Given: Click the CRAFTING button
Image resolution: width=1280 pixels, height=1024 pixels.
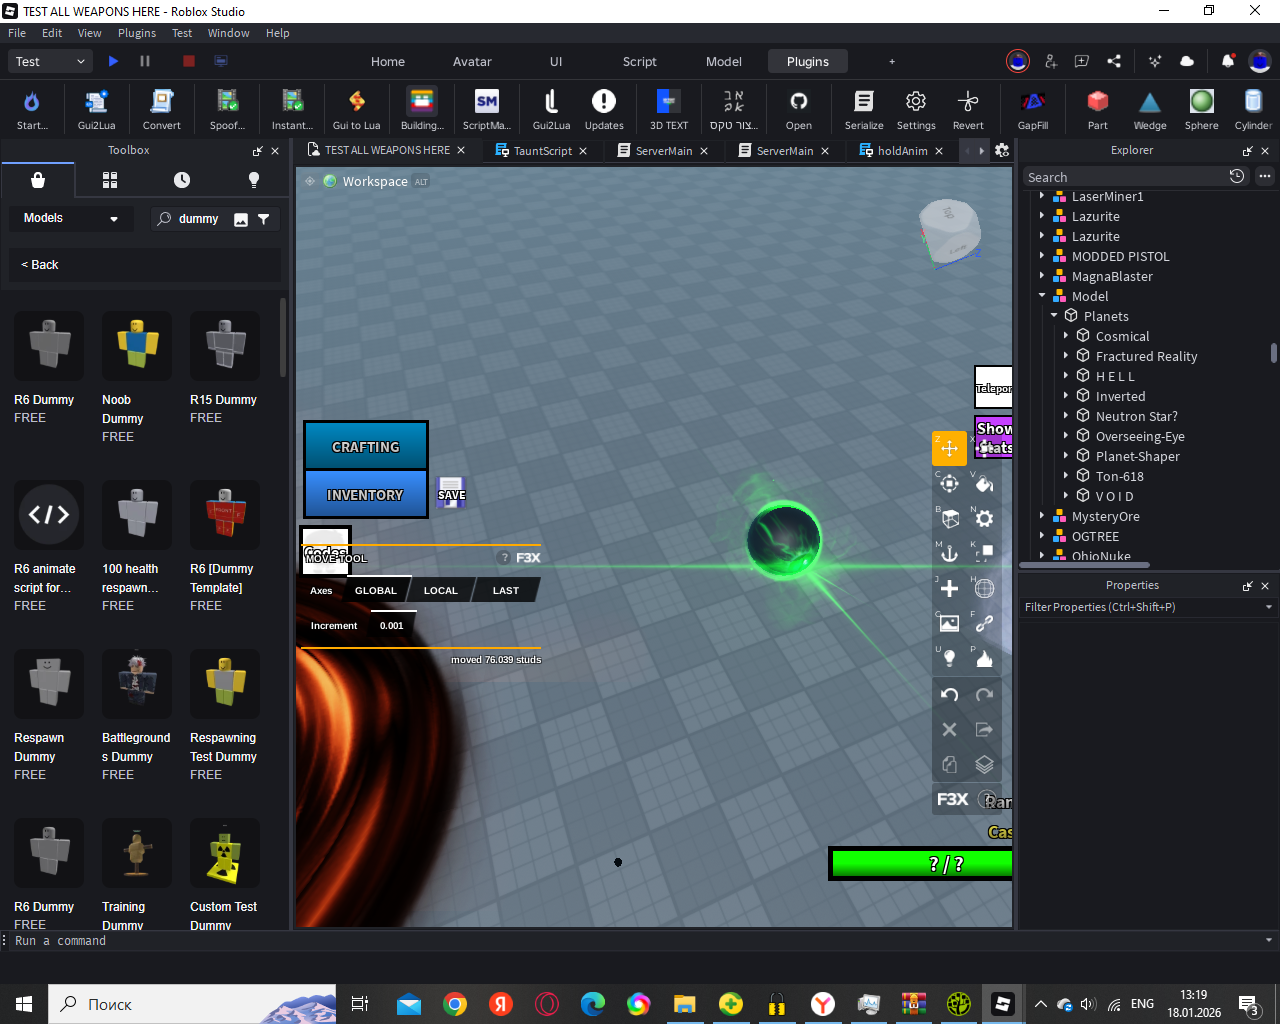Looking at the screenshot, I should [x=366, y=446].
